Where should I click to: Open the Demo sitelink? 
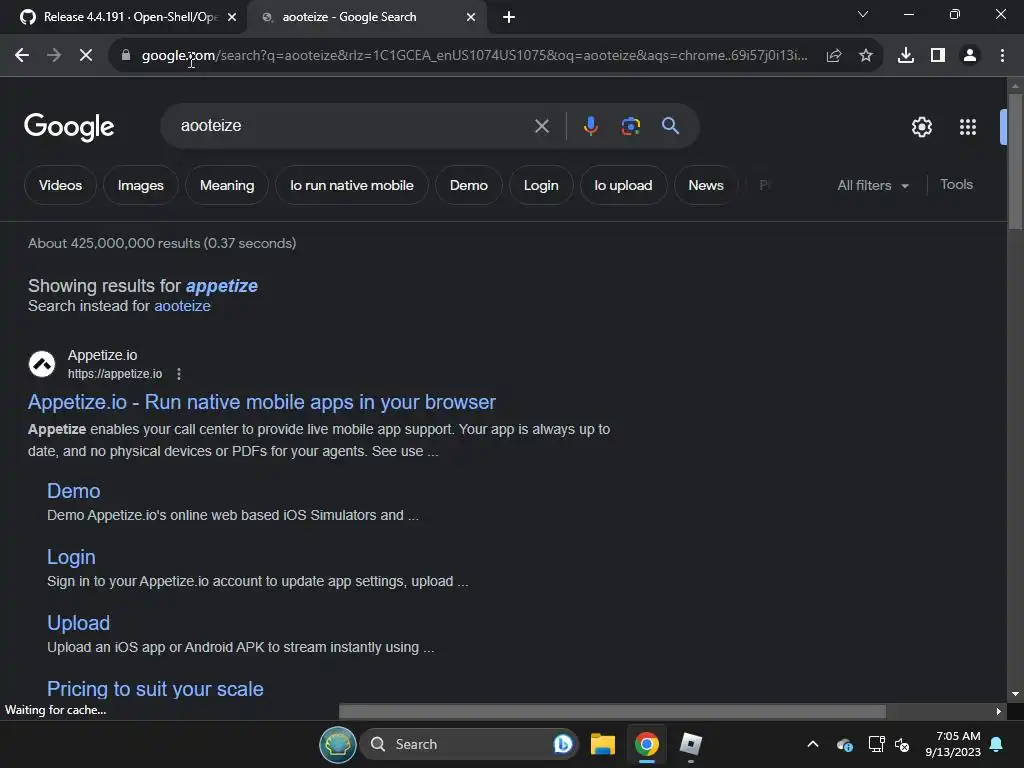tap(74, 491)
